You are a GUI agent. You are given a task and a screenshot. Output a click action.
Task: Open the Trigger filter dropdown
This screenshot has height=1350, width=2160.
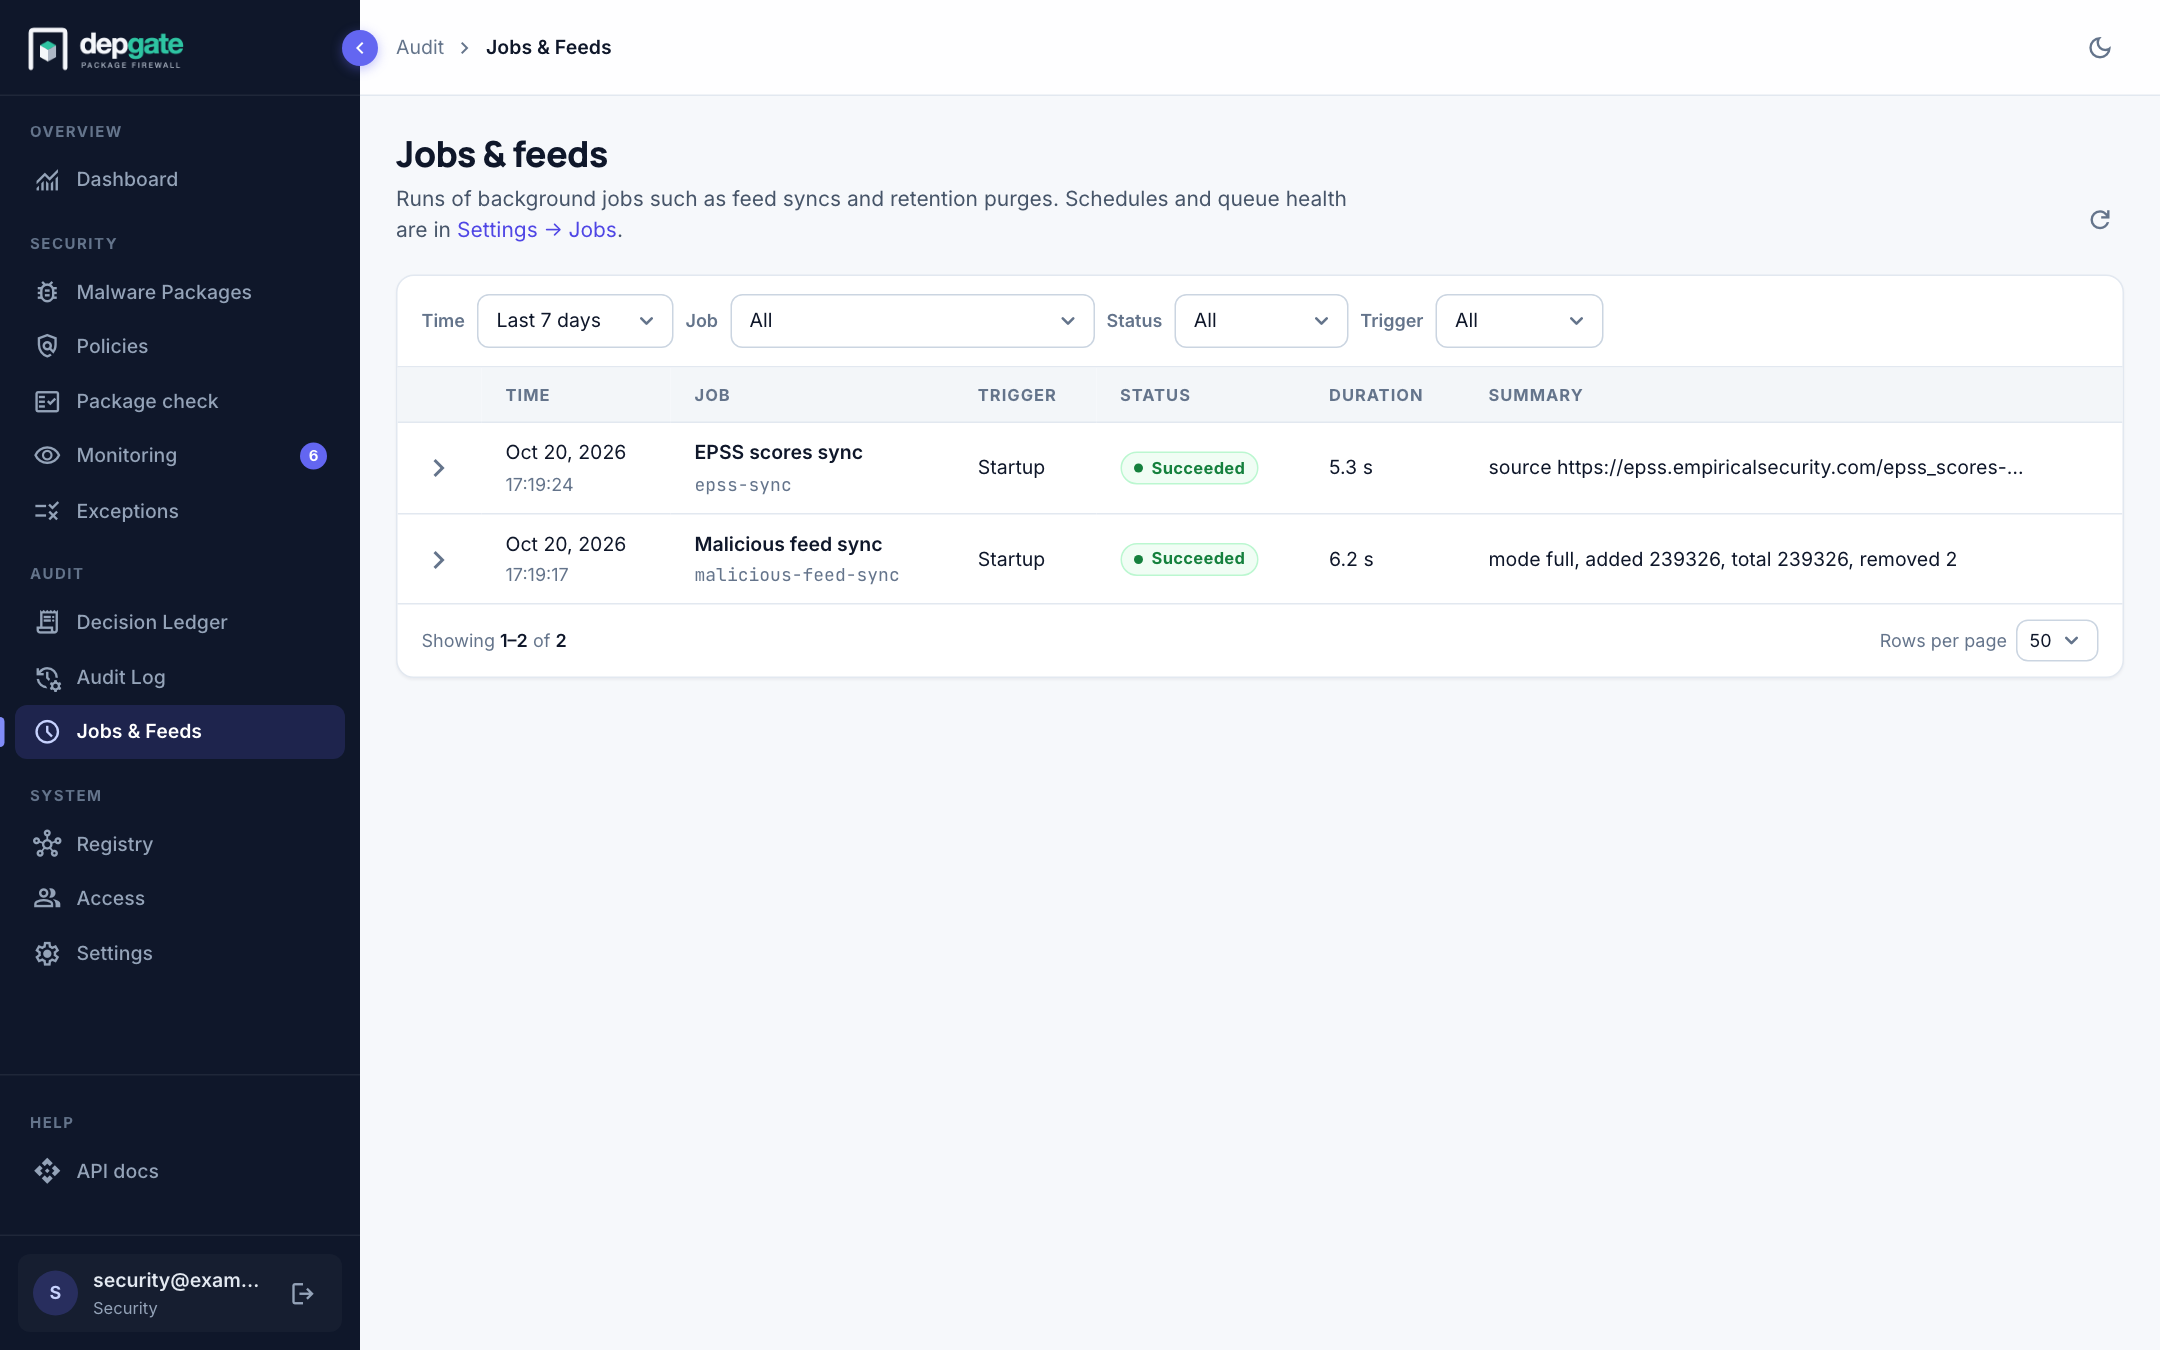click(x=1519, y=321)
